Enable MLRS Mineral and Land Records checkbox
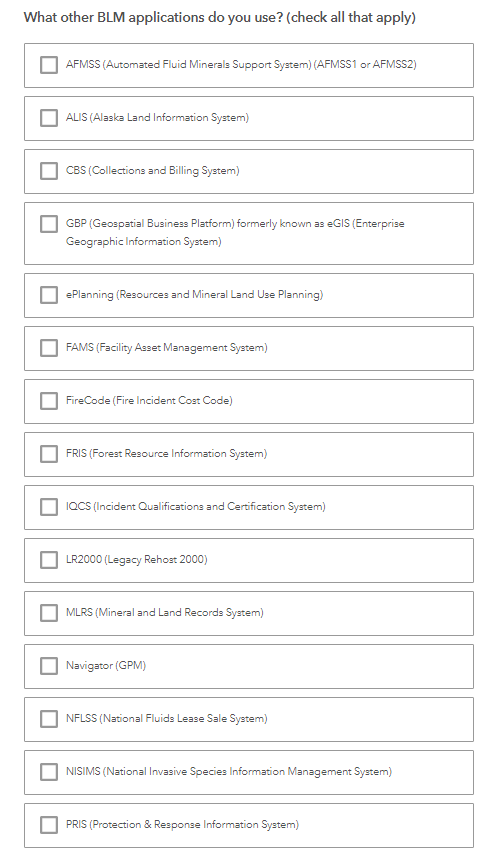The image size is (498, 854). point(48,613)
